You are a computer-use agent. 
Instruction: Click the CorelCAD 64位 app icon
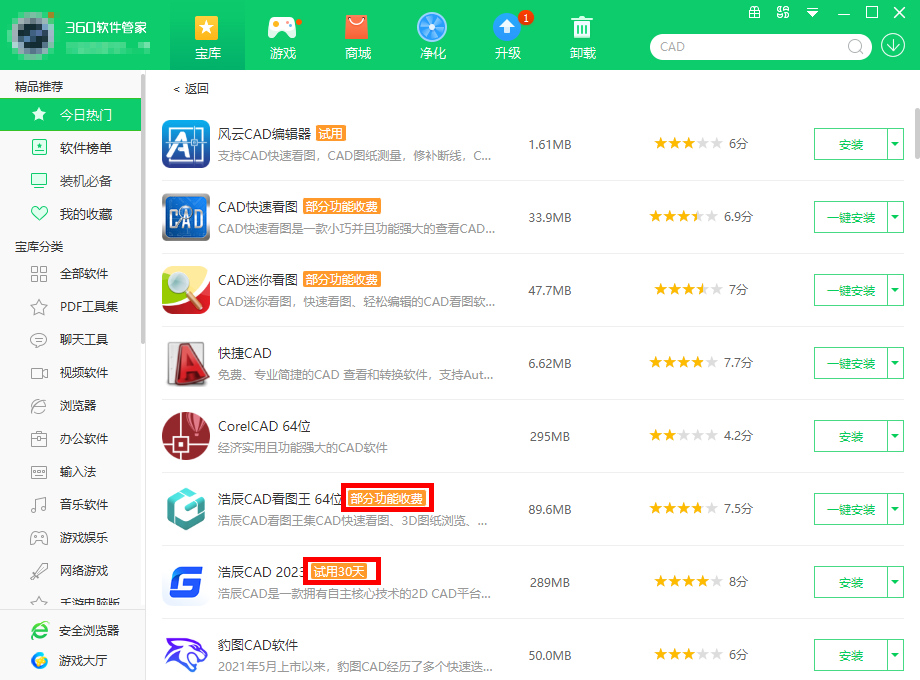pyautogui.click(x=186, y=436)
